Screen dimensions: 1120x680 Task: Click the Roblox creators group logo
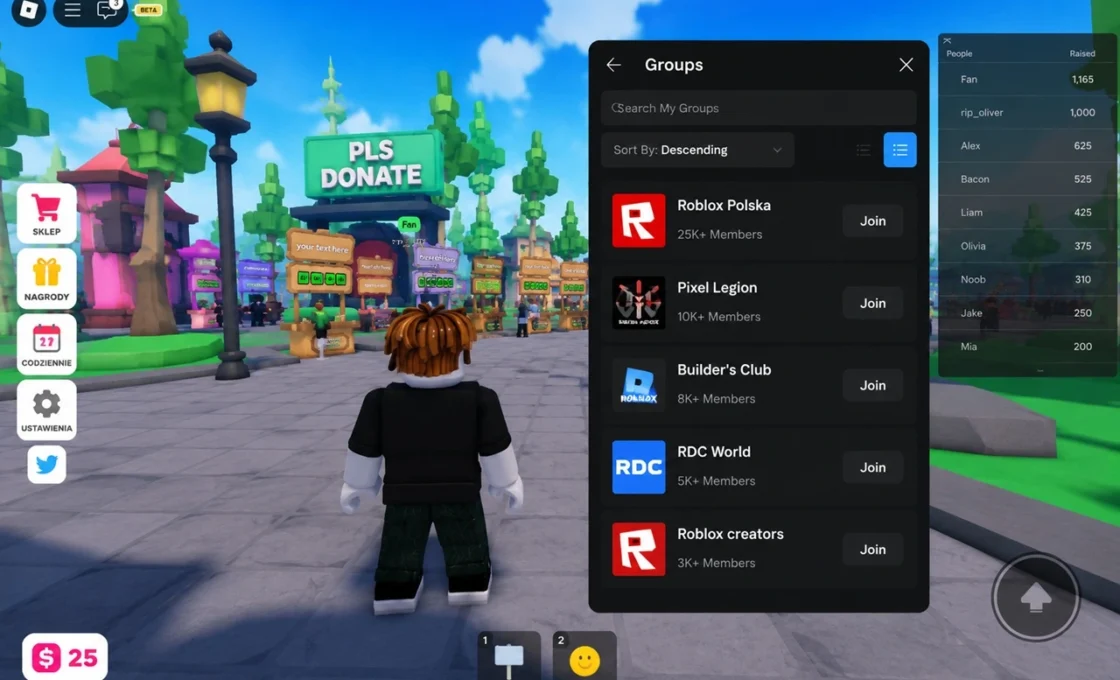[639, 549]
